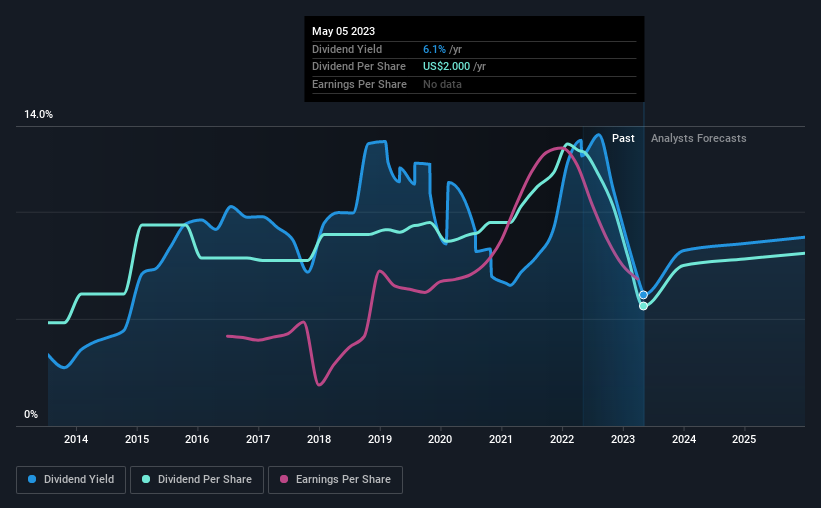Click the 'Analysts Forecasts' label

(x=698, y=138)
